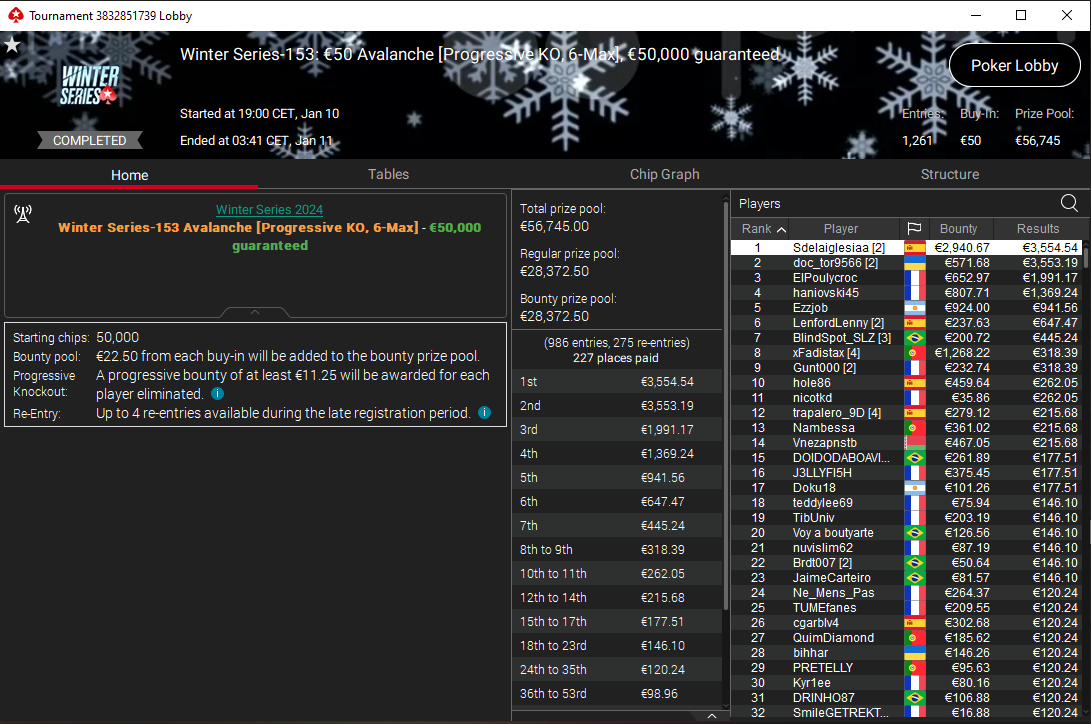The width and height of the screenshot is (1091, 724).
Task: Click Portugal flag beside xFadistax
Action: click(x=914, y=353)
